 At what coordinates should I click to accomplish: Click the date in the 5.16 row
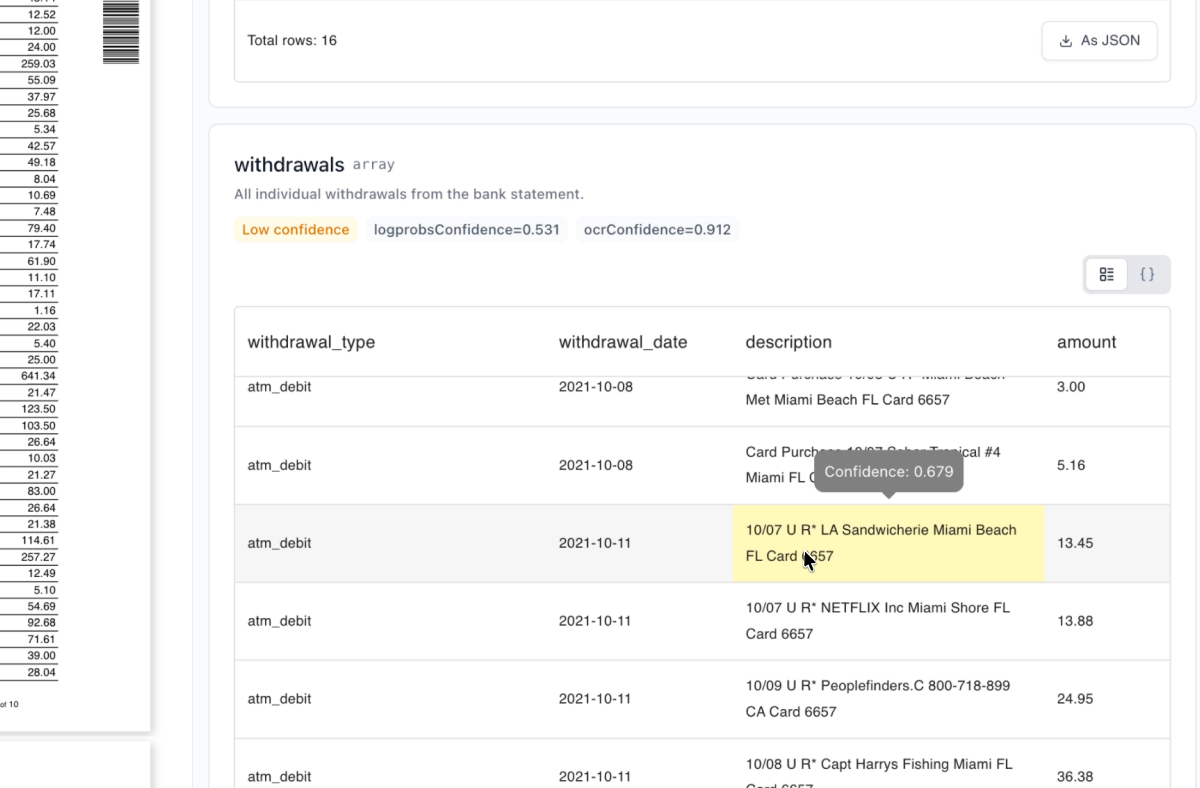pos(595,465)
